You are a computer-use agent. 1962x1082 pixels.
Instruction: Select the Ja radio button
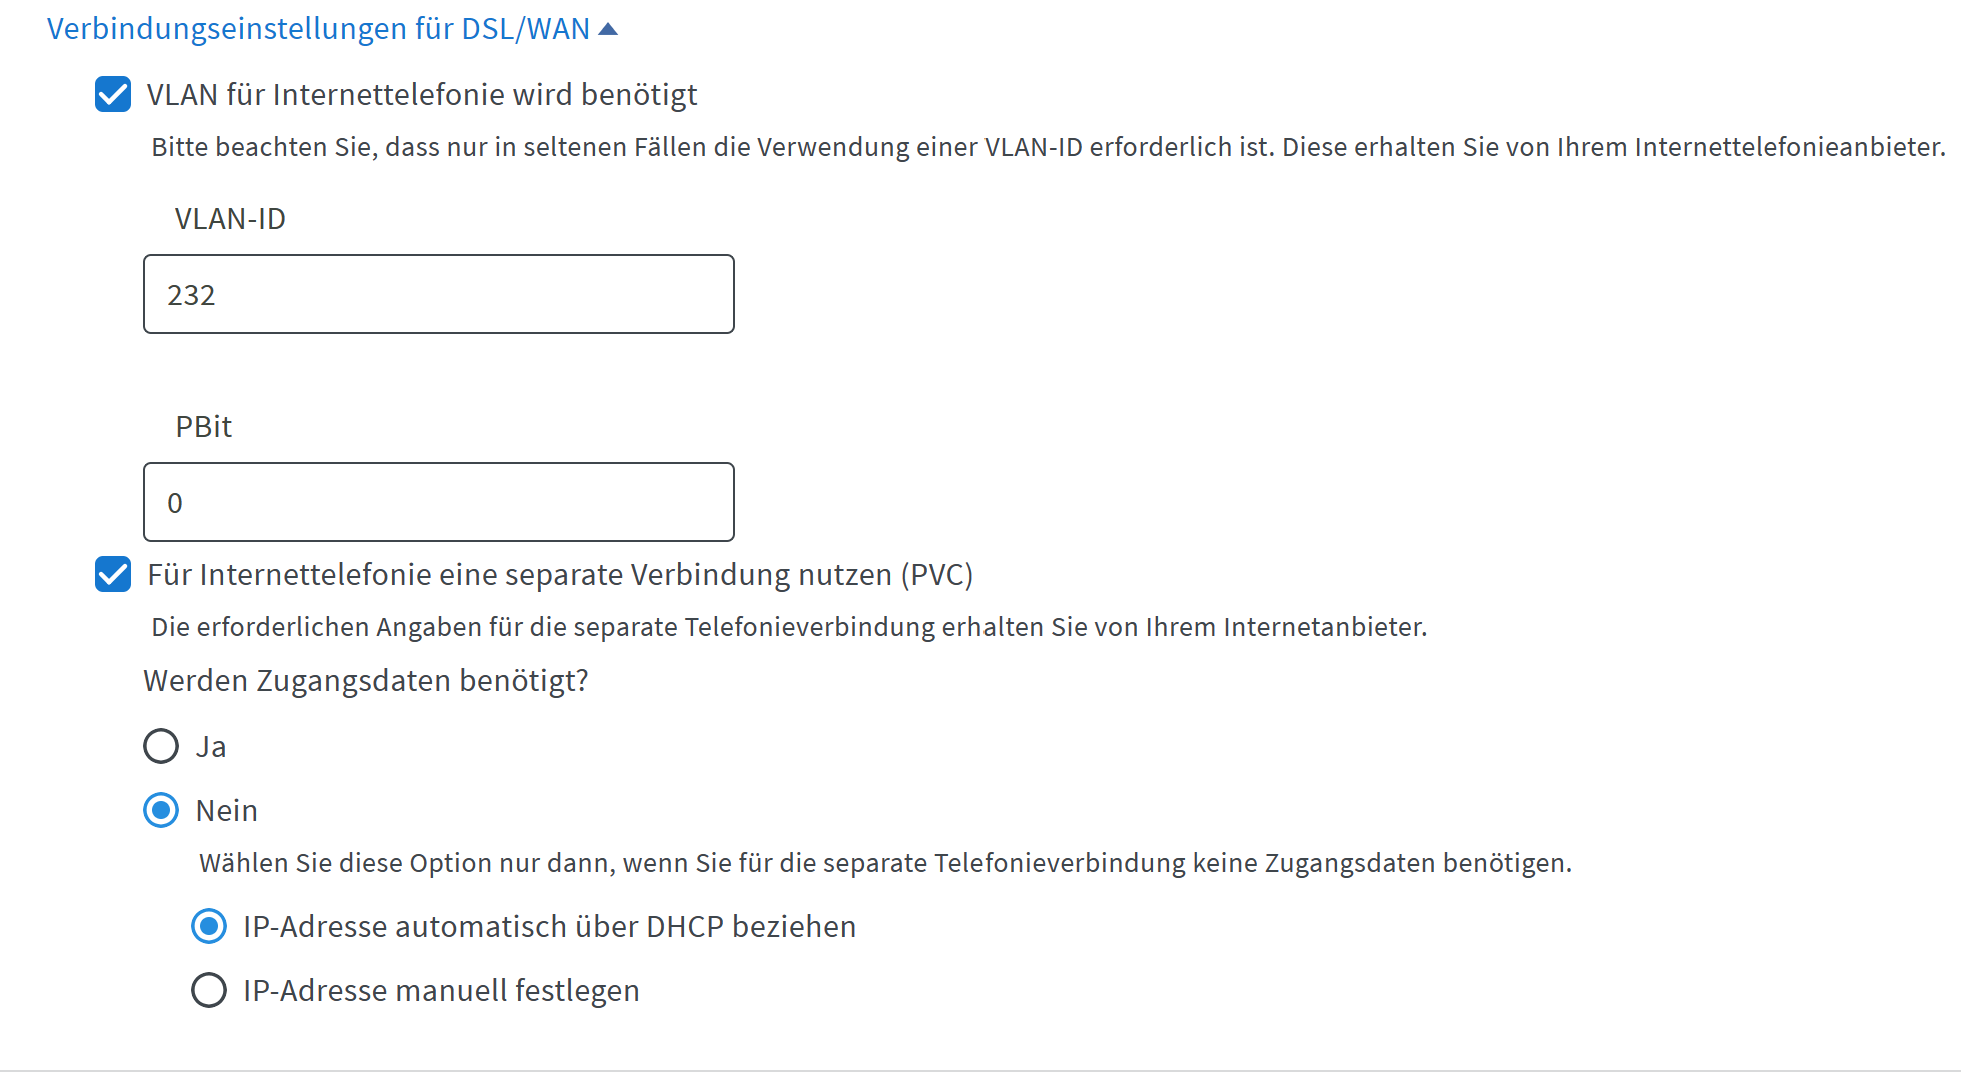click(x=161, y=746)
